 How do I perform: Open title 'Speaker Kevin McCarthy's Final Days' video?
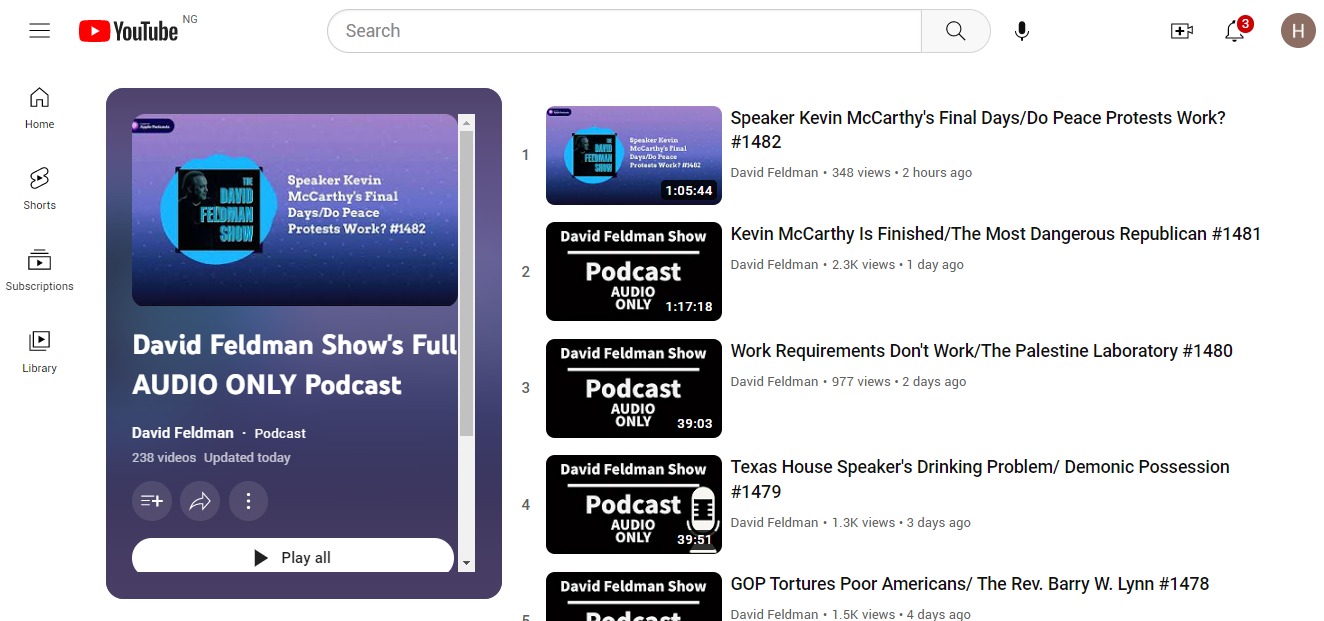click(x=978, y=130)
